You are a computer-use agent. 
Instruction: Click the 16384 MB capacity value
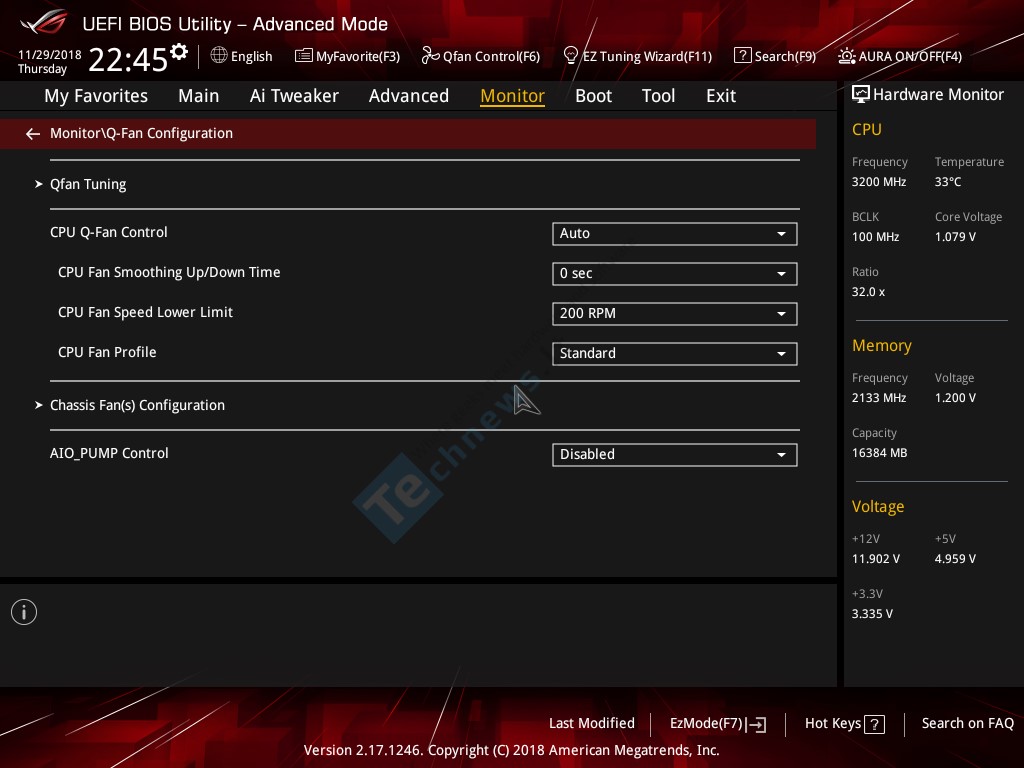(x=880, y=453)
